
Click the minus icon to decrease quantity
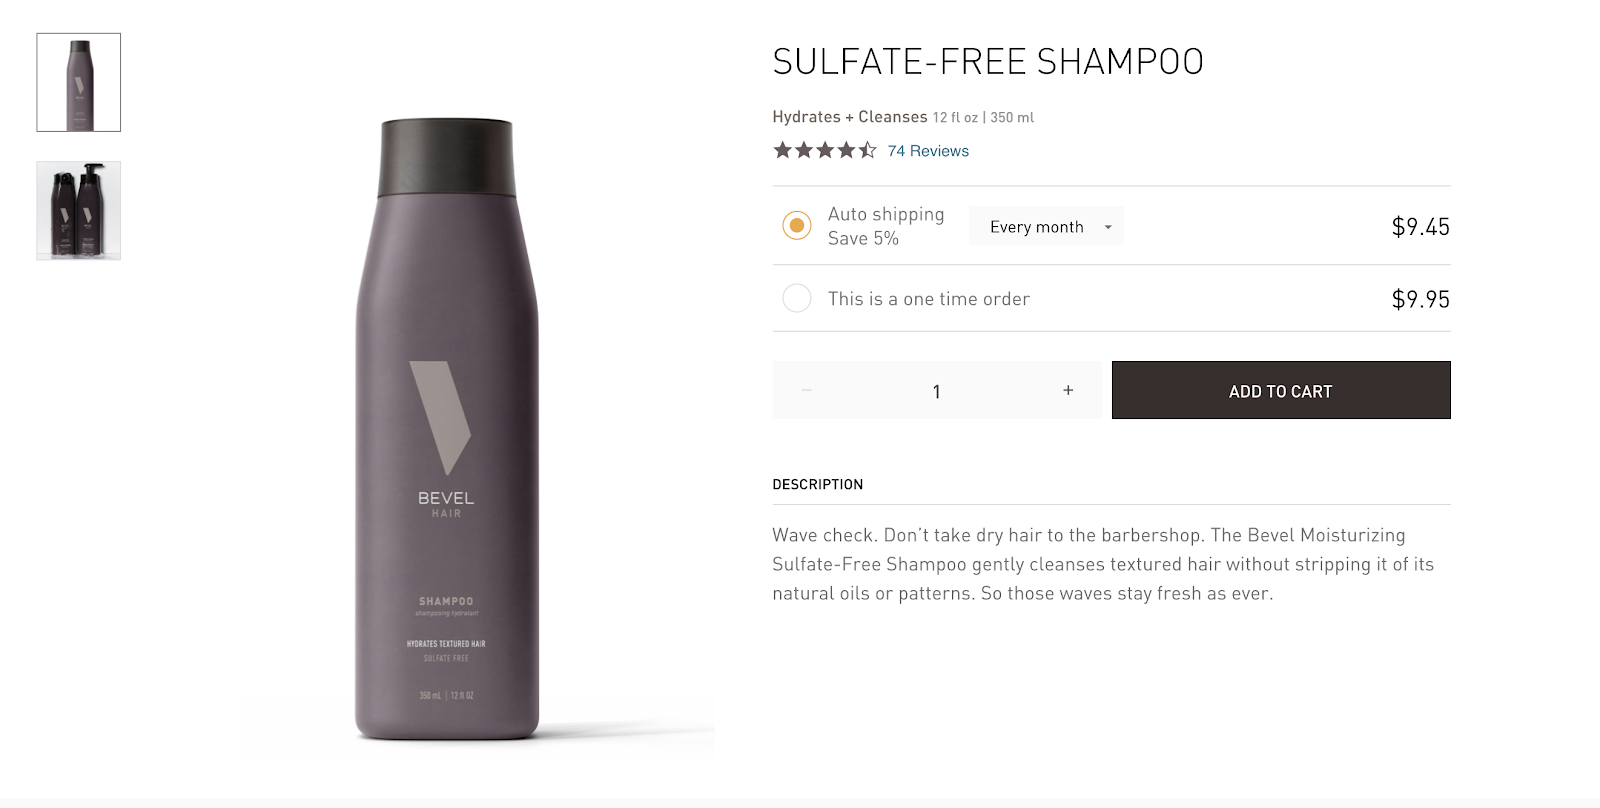point(806,390)
